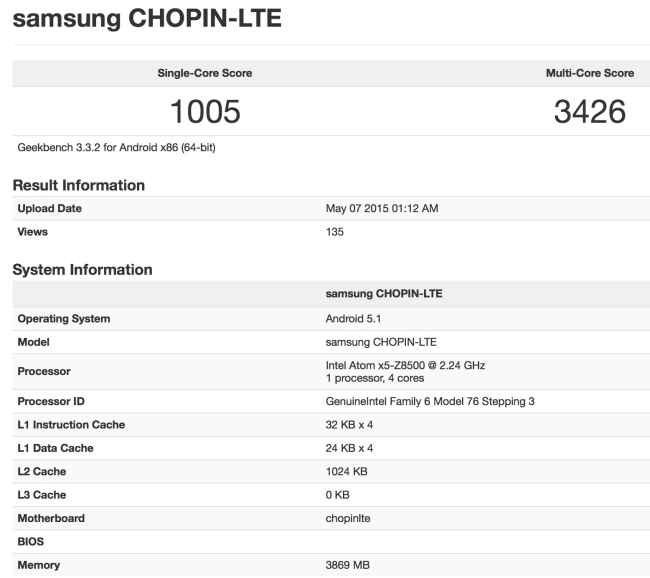Click the May 07 2015 upload date

tap(382, 208)
